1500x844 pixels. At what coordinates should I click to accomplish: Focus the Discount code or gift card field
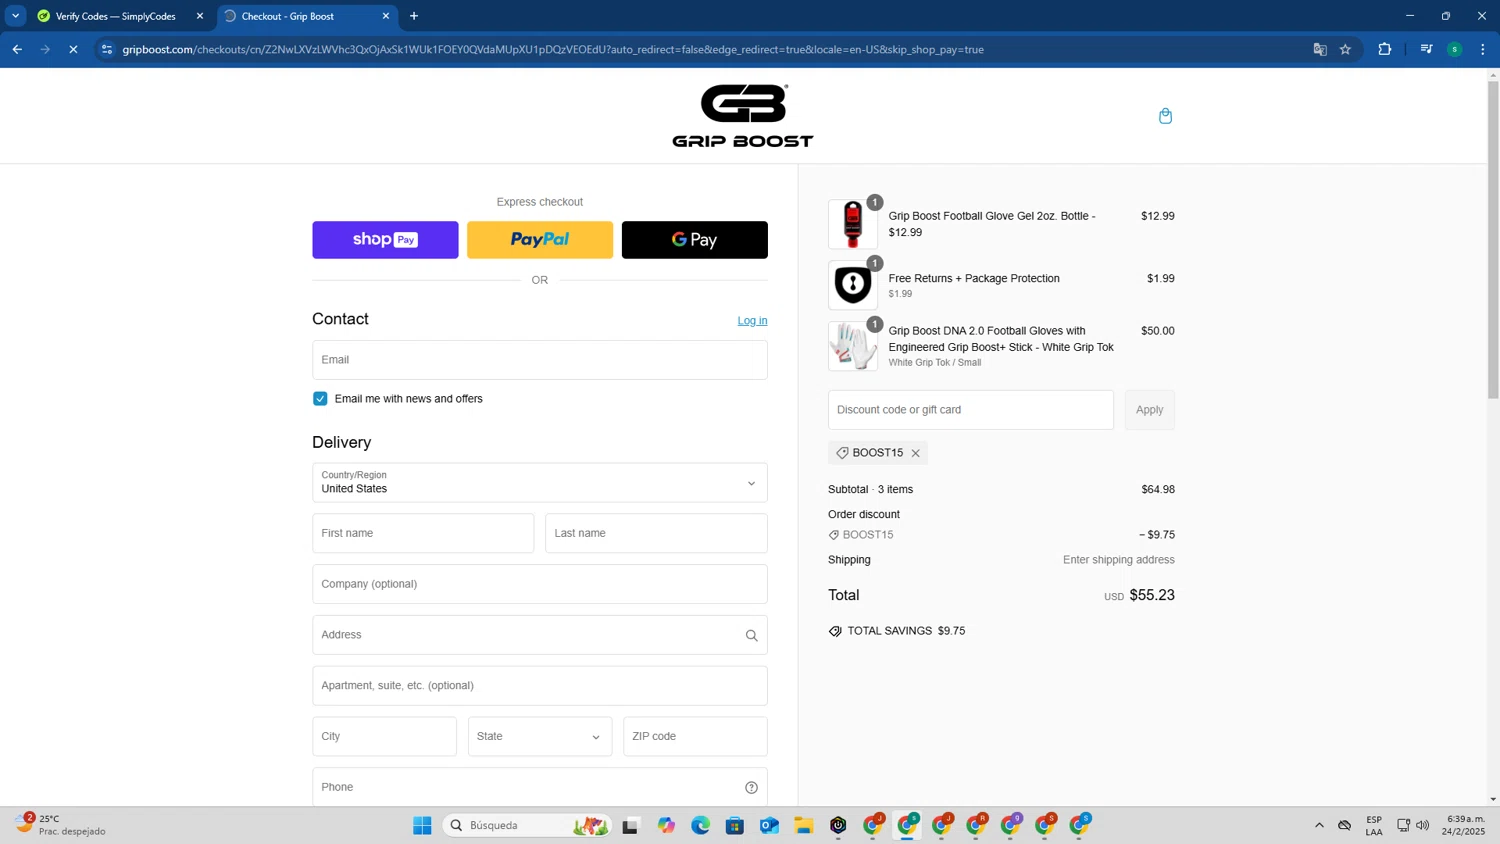pyautogui.click(x=971, y=410)
